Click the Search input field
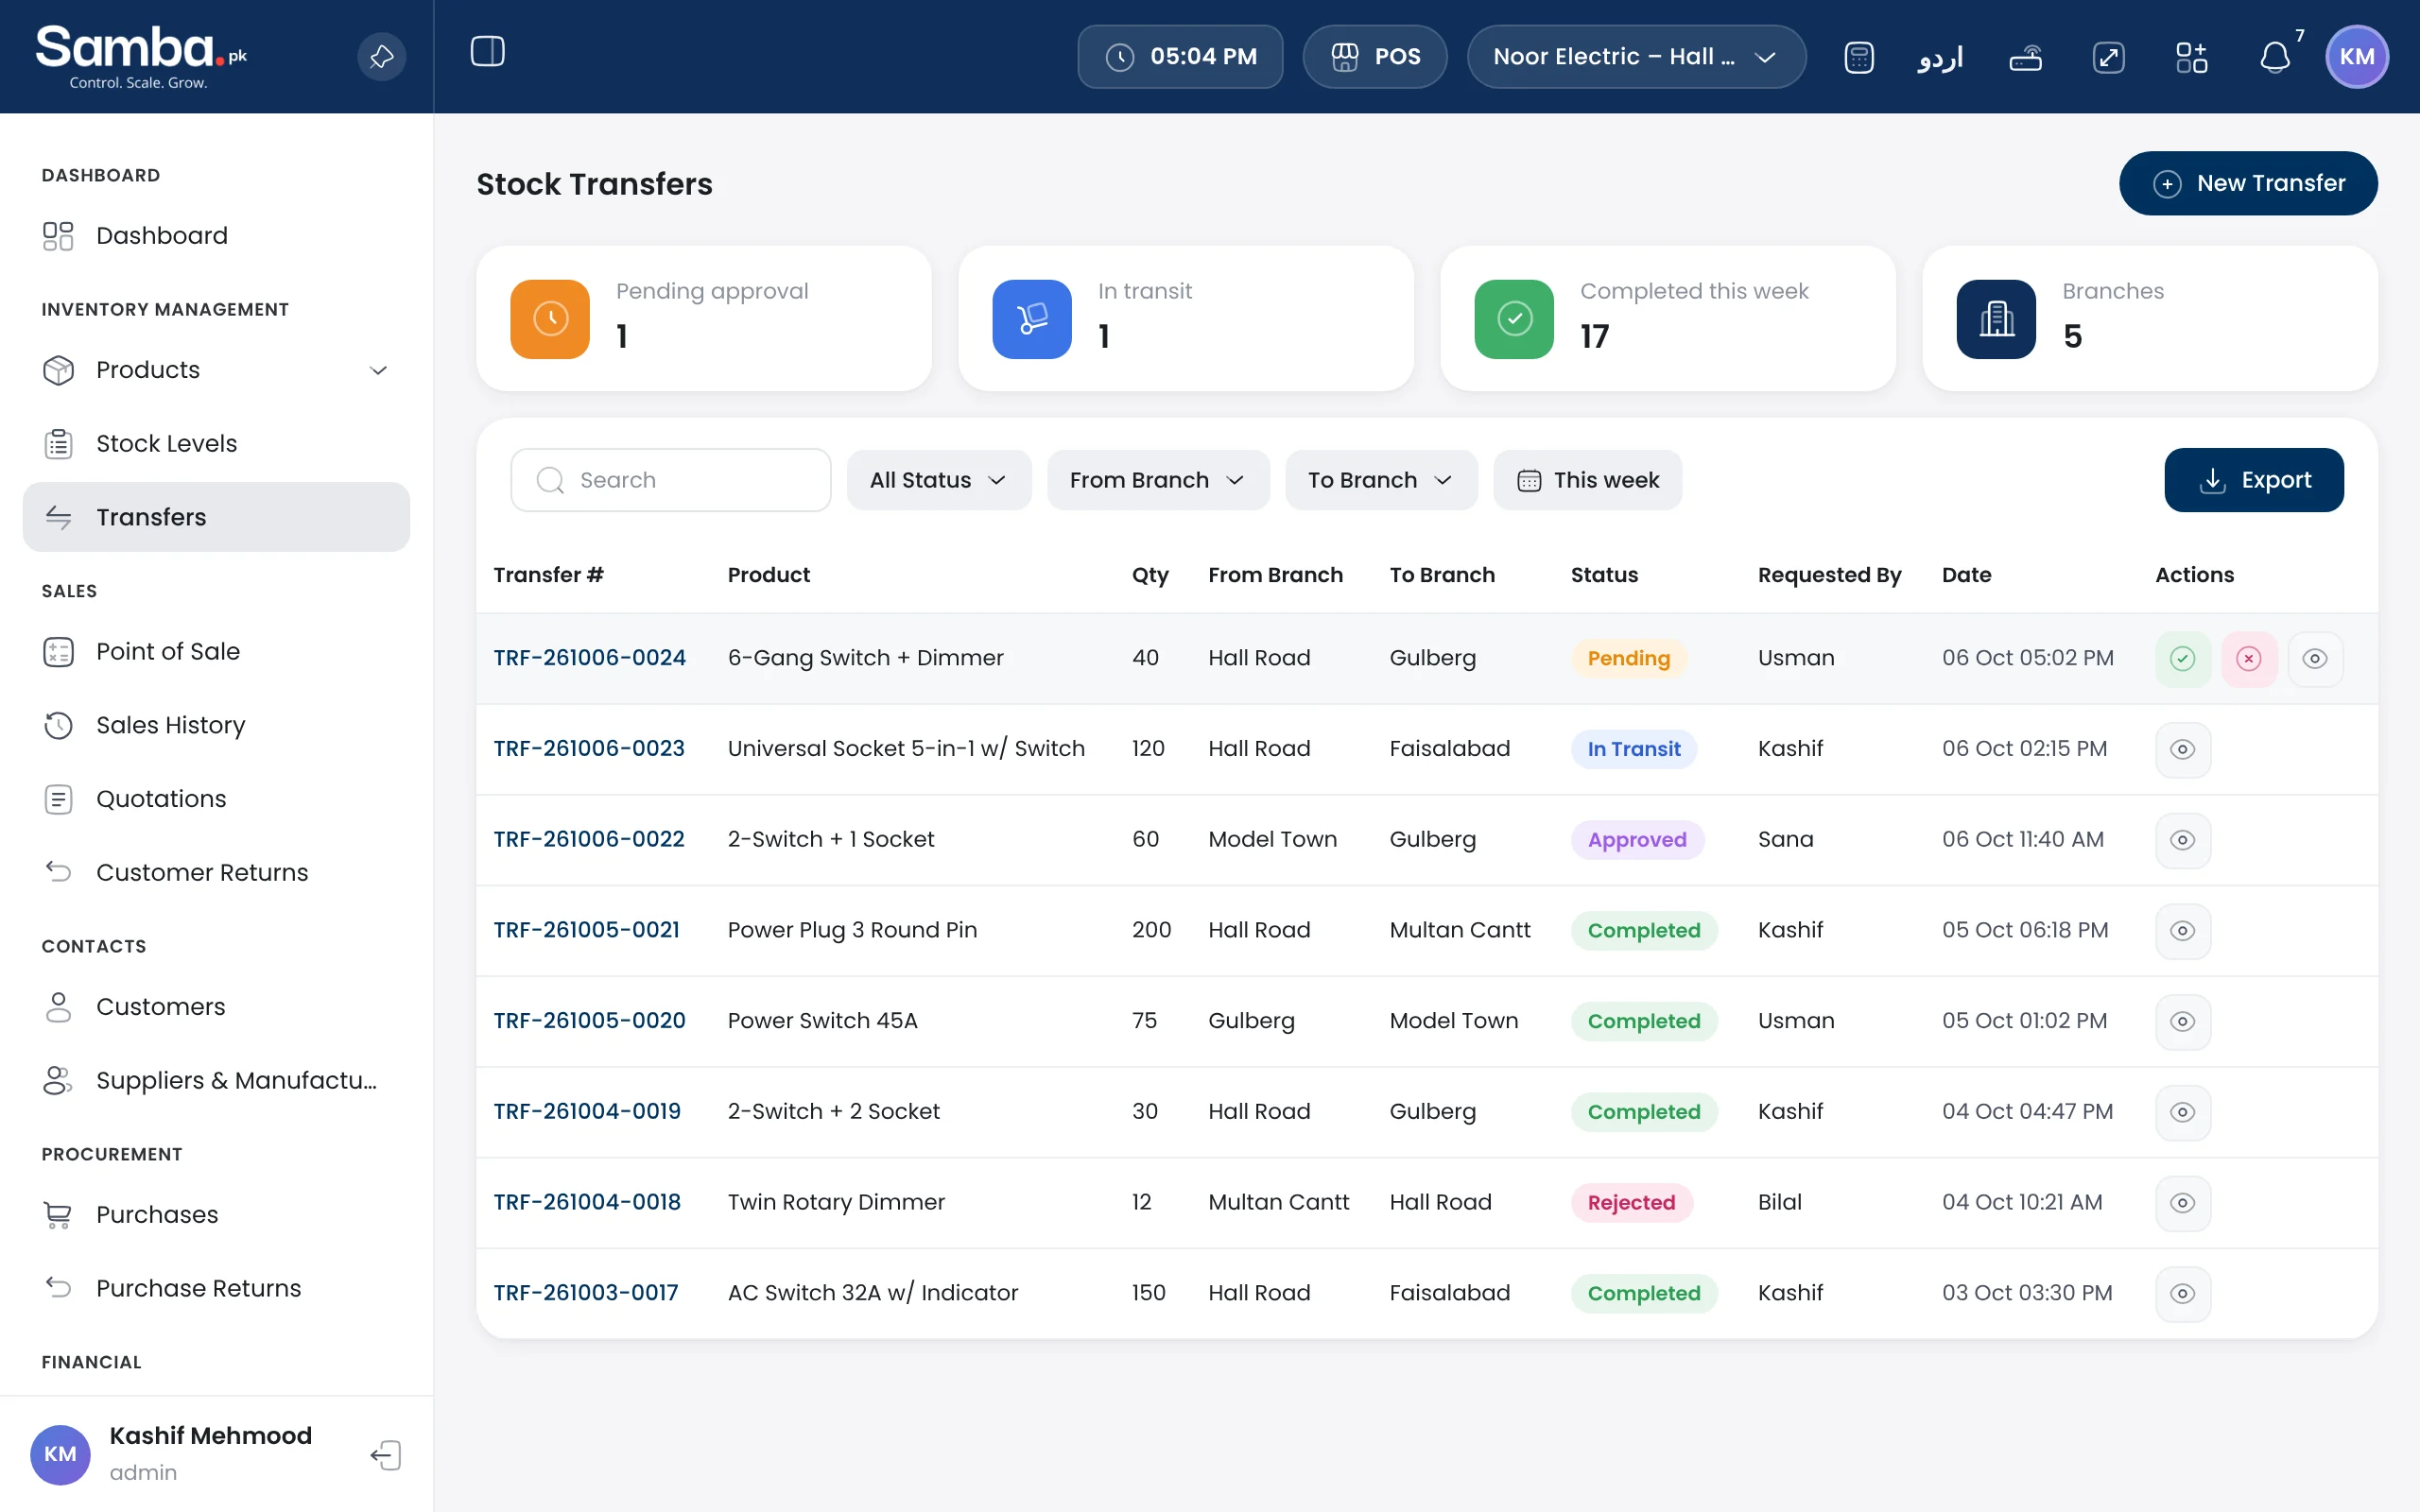 click(x=670, y=480)
